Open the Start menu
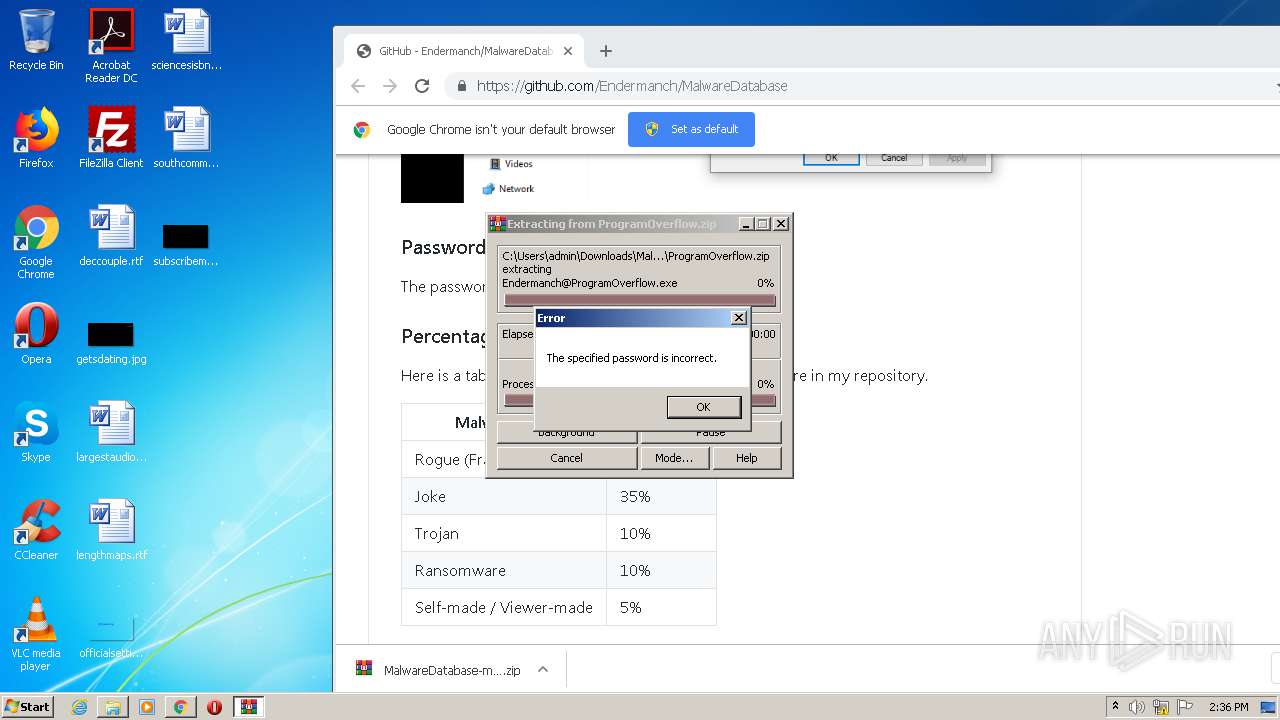This screenshot has width=1280, height=720. (x=28, y=707)
